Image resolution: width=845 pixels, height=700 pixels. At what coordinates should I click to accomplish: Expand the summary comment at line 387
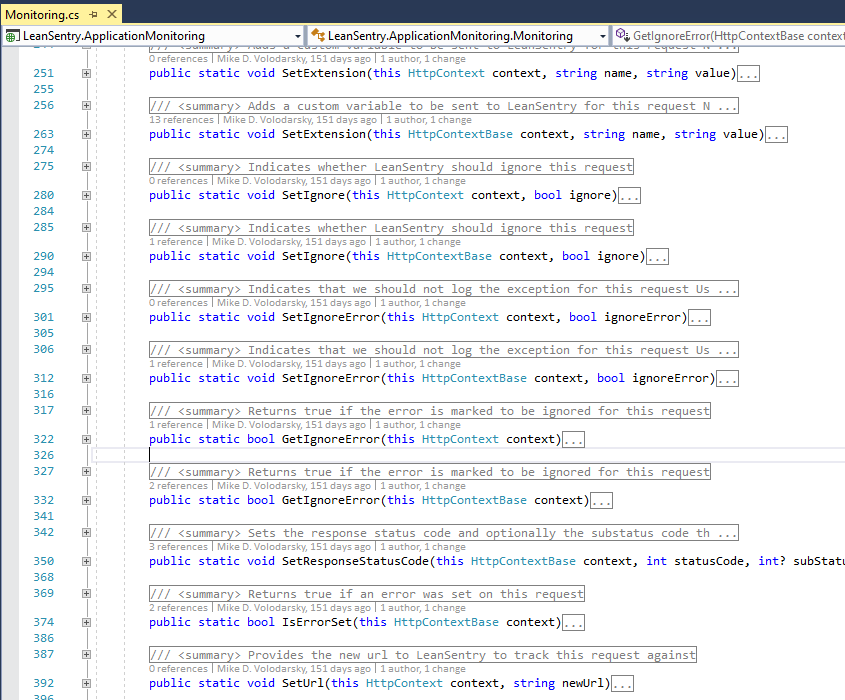(x=86, y=654)
